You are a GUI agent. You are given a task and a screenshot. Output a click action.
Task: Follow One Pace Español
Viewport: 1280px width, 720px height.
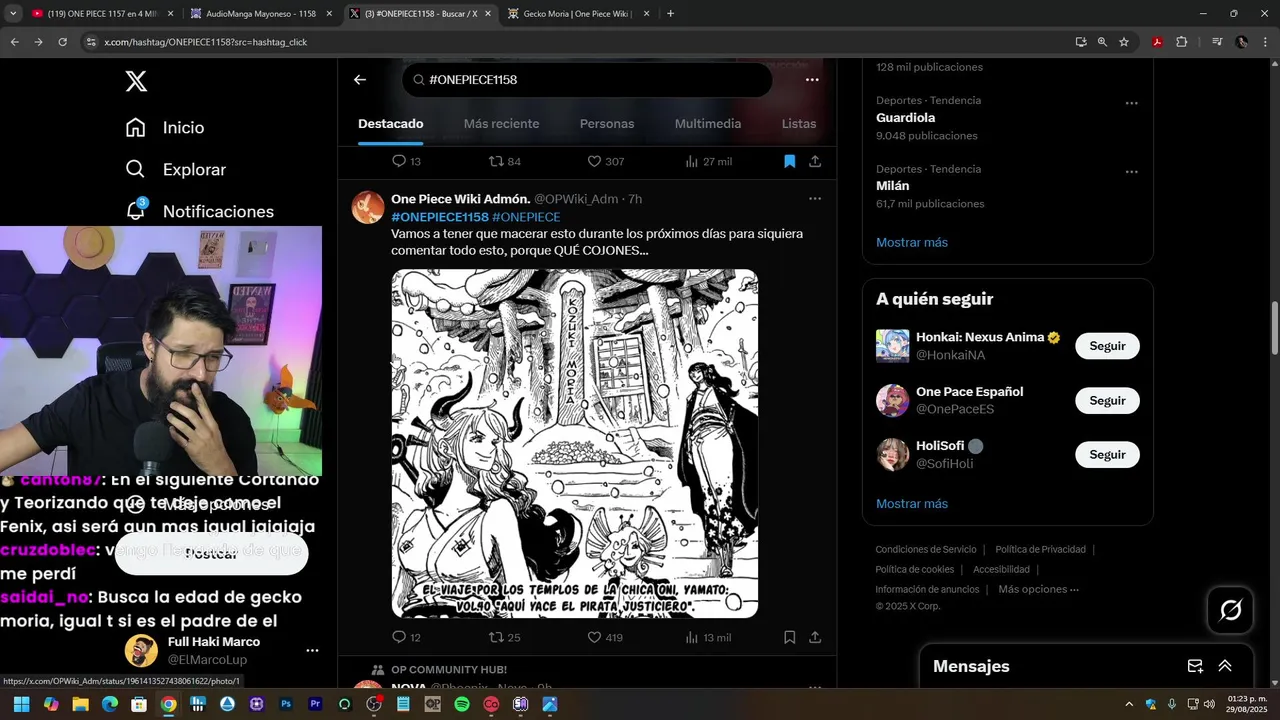click(x=1107, y=400)
